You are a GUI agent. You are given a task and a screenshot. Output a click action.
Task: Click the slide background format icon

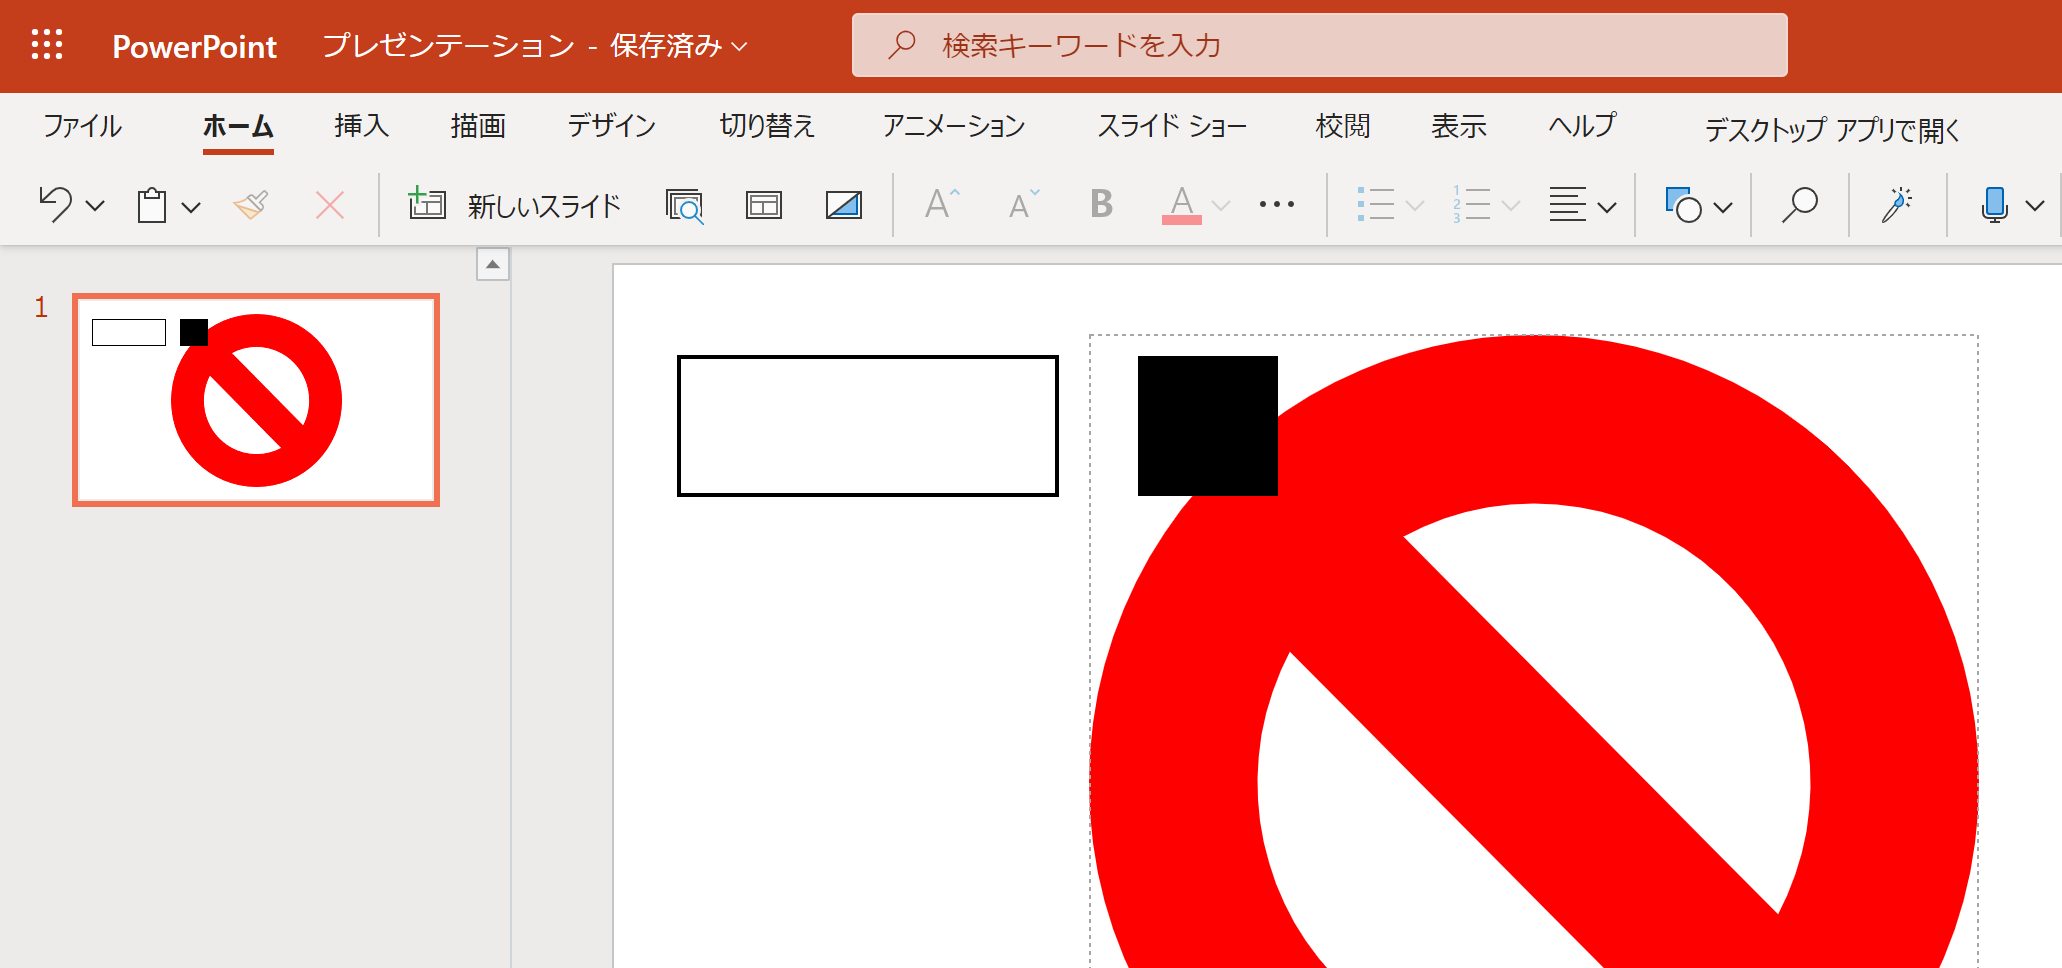pyautogui.click(x=844, y=205)
